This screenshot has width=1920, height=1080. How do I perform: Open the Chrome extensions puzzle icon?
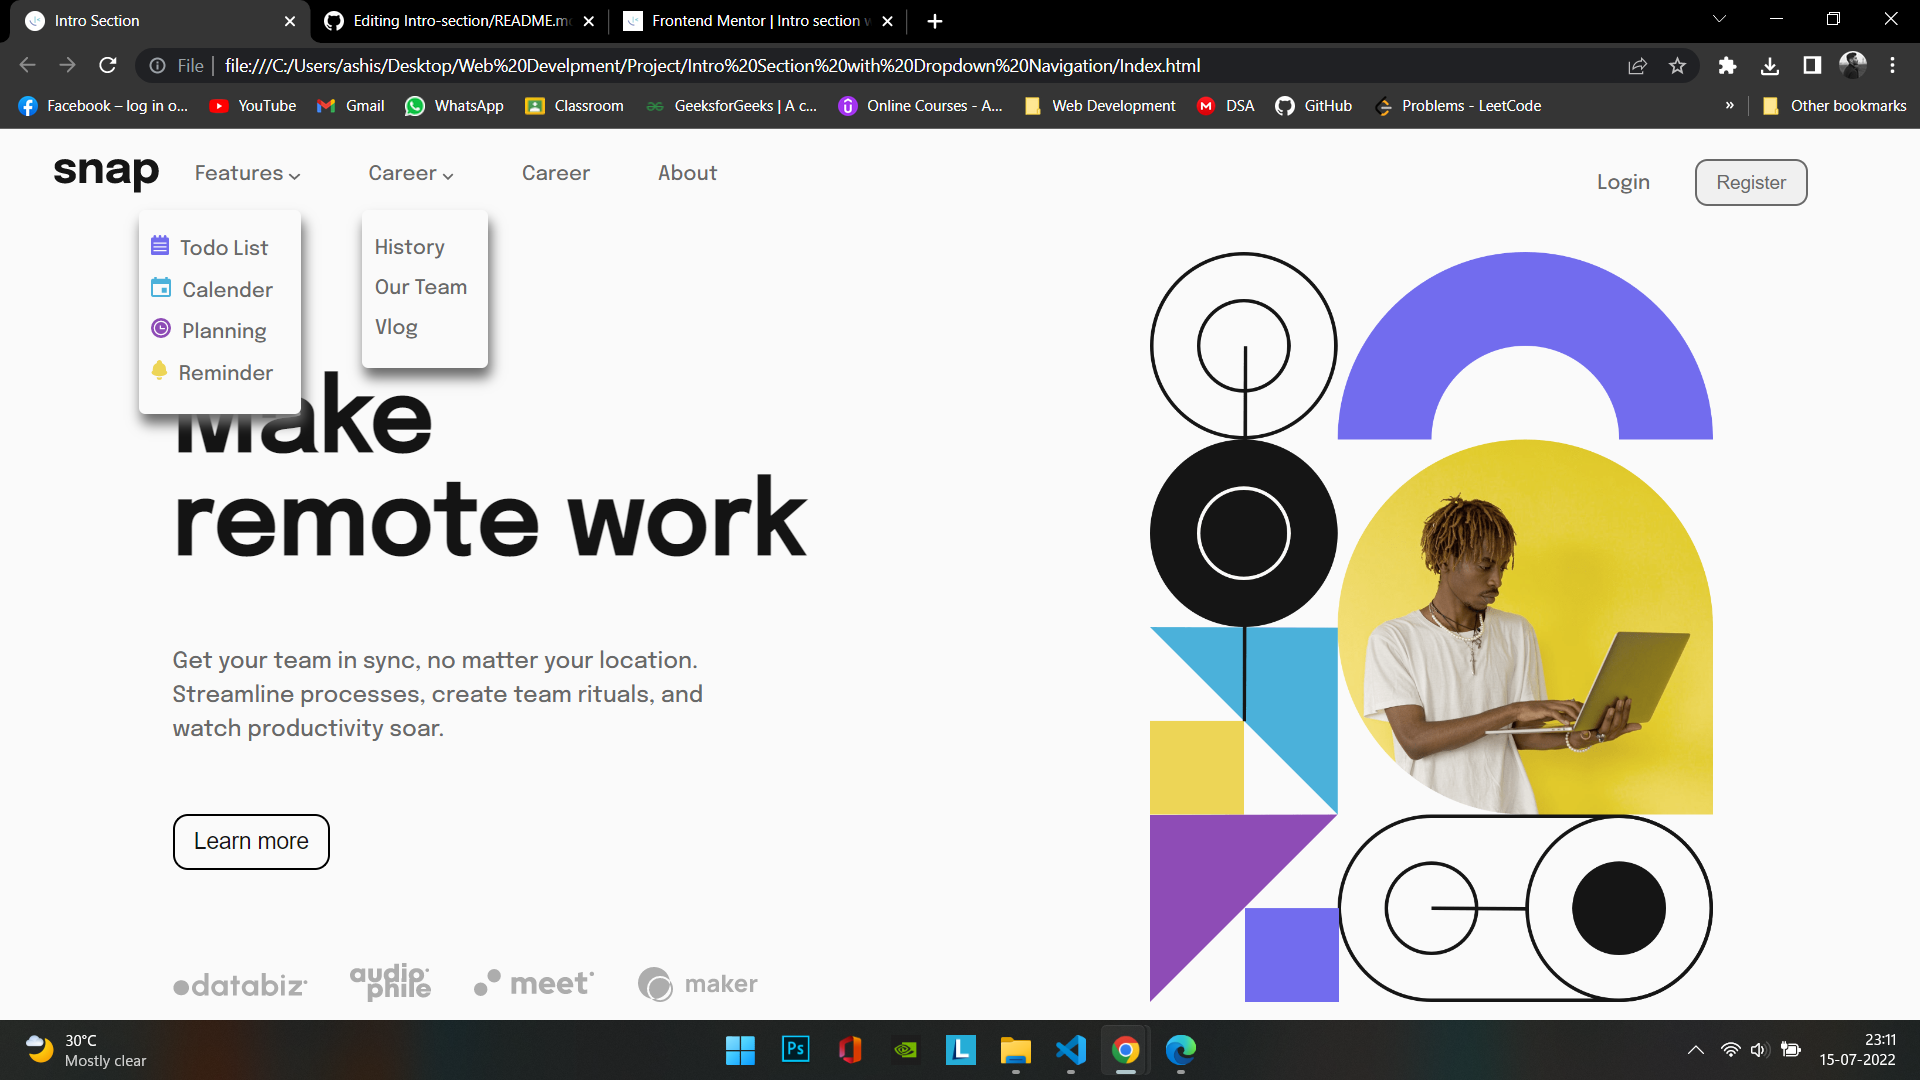(1727, 66)
